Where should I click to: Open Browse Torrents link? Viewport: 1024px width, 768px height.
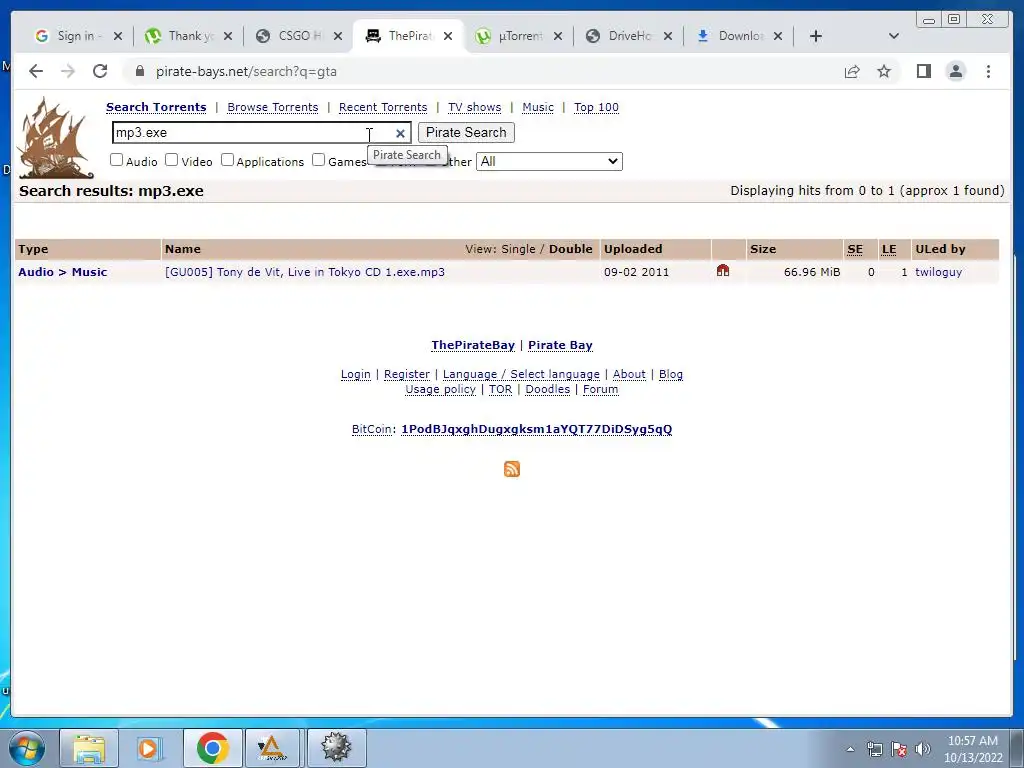(x=273, y=107)
